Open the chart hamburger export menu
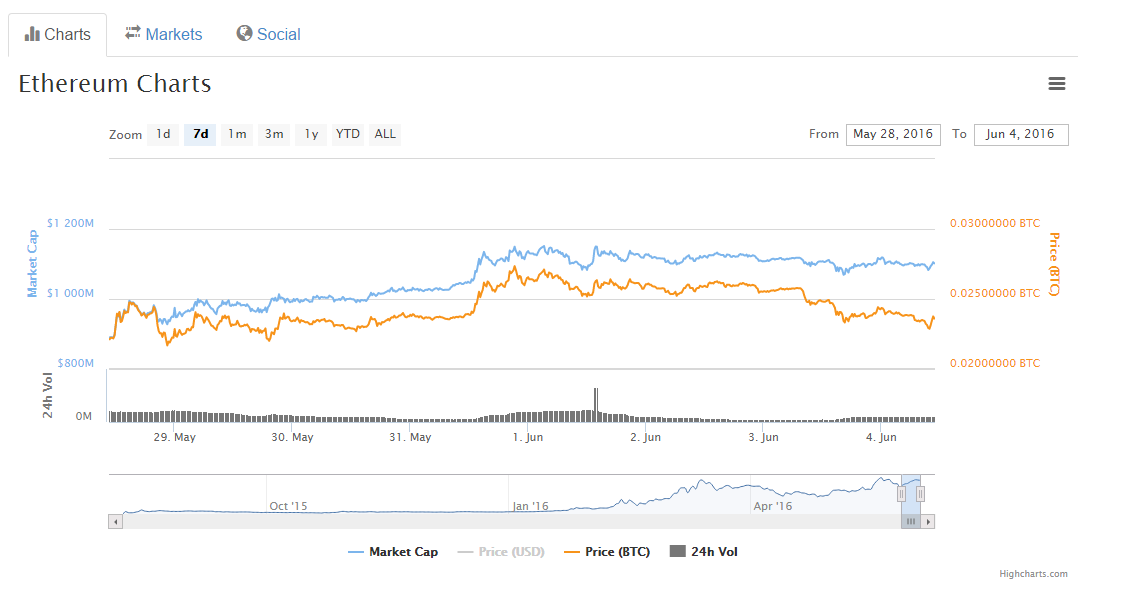The height and width of the screenshot is (602, 1132). [1056, 84]
